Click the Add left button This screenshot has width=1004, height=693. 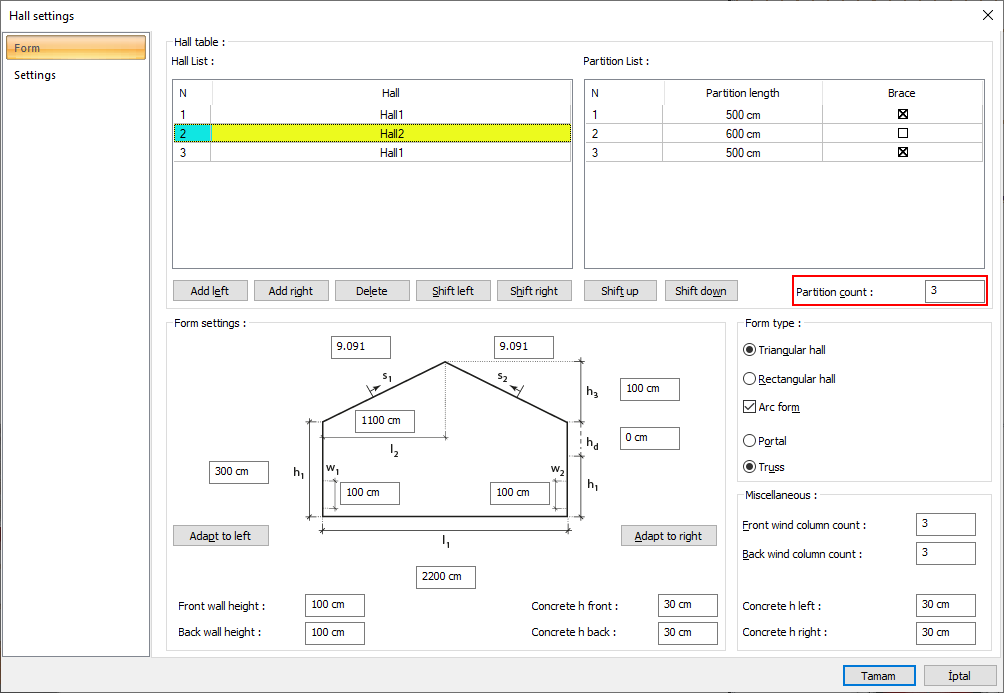209,291
